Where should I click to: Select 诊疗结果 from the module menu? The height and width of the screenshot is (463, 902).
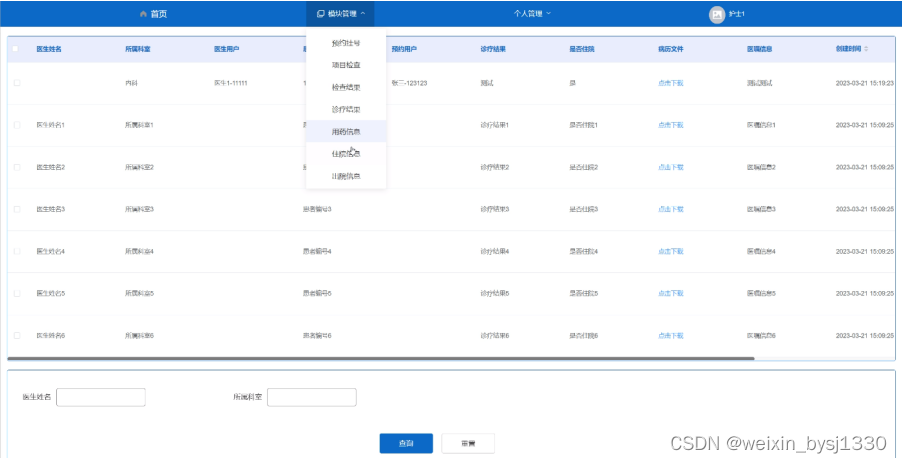pyautogui.click(x=346, y=109)
